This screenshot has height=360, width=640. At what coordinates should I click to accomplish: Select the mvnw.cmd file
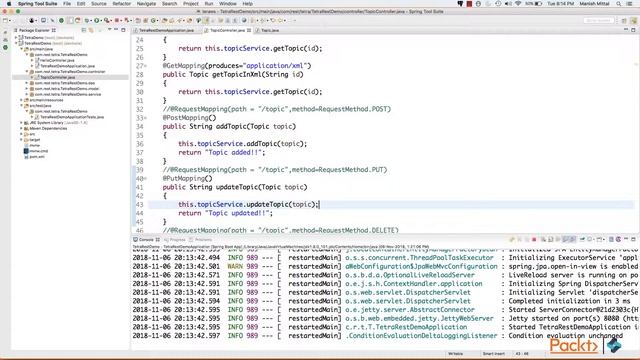tap(36, 151)
